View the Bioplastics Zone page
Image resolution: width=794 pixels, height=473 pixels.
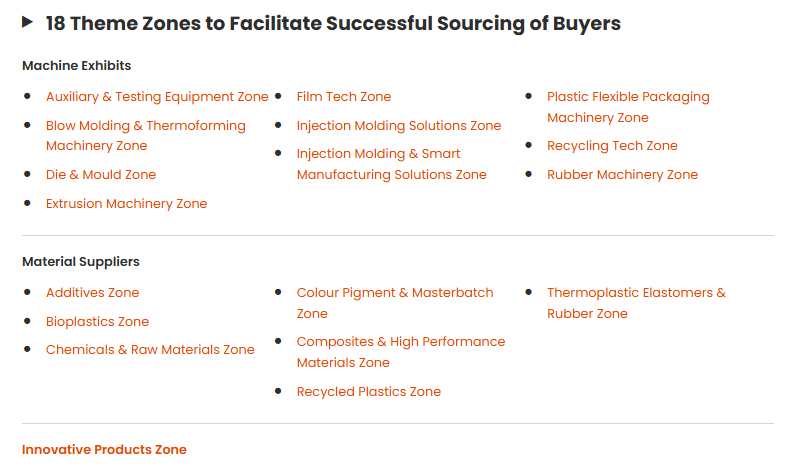[97, 322]
